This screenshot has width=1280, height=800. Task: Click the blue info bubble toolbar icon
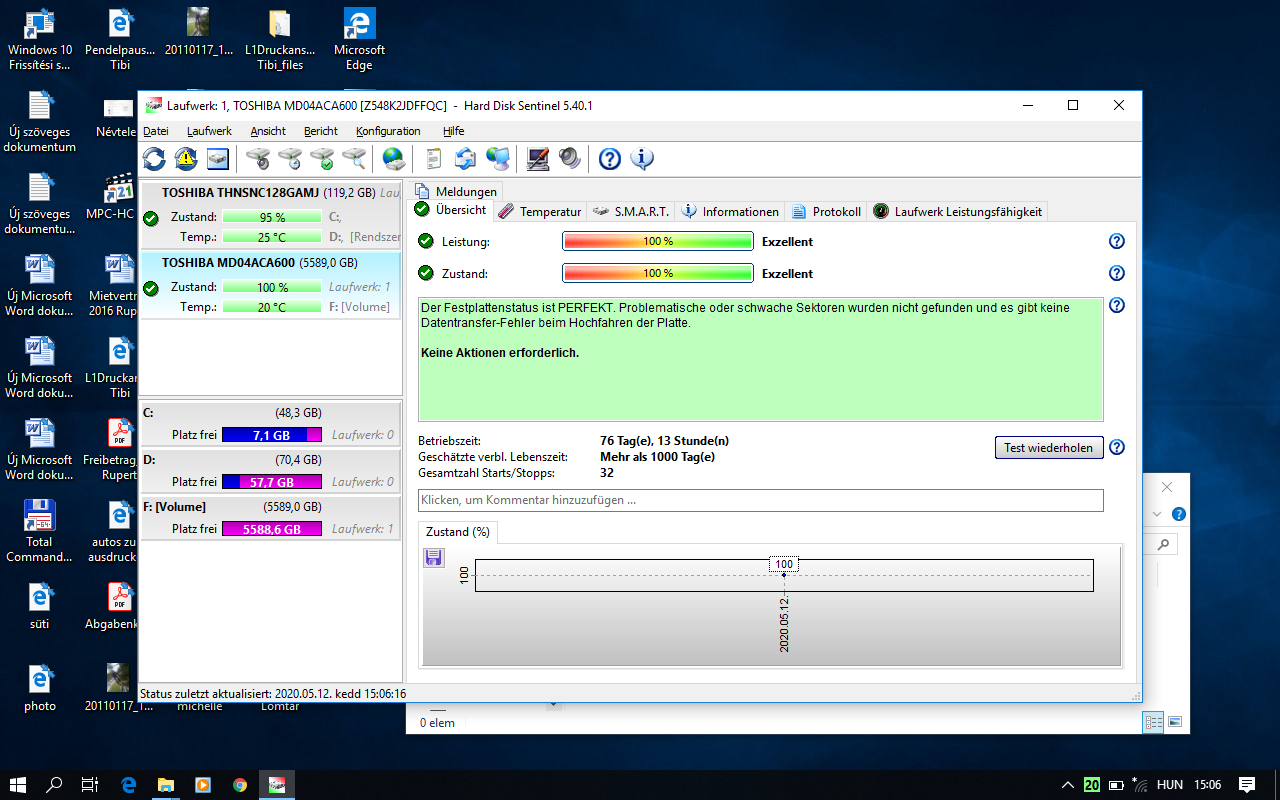642,158
